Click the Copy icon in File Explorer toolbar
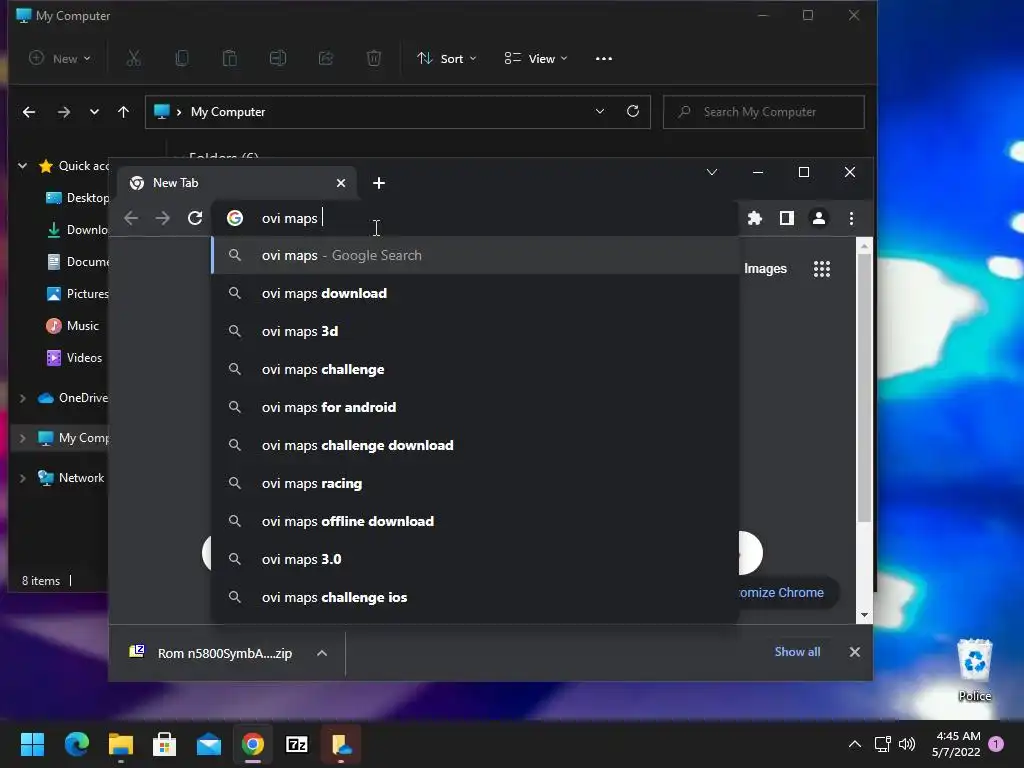Image resolution: width=1024 pixels, height=768 pixels. 182,58
